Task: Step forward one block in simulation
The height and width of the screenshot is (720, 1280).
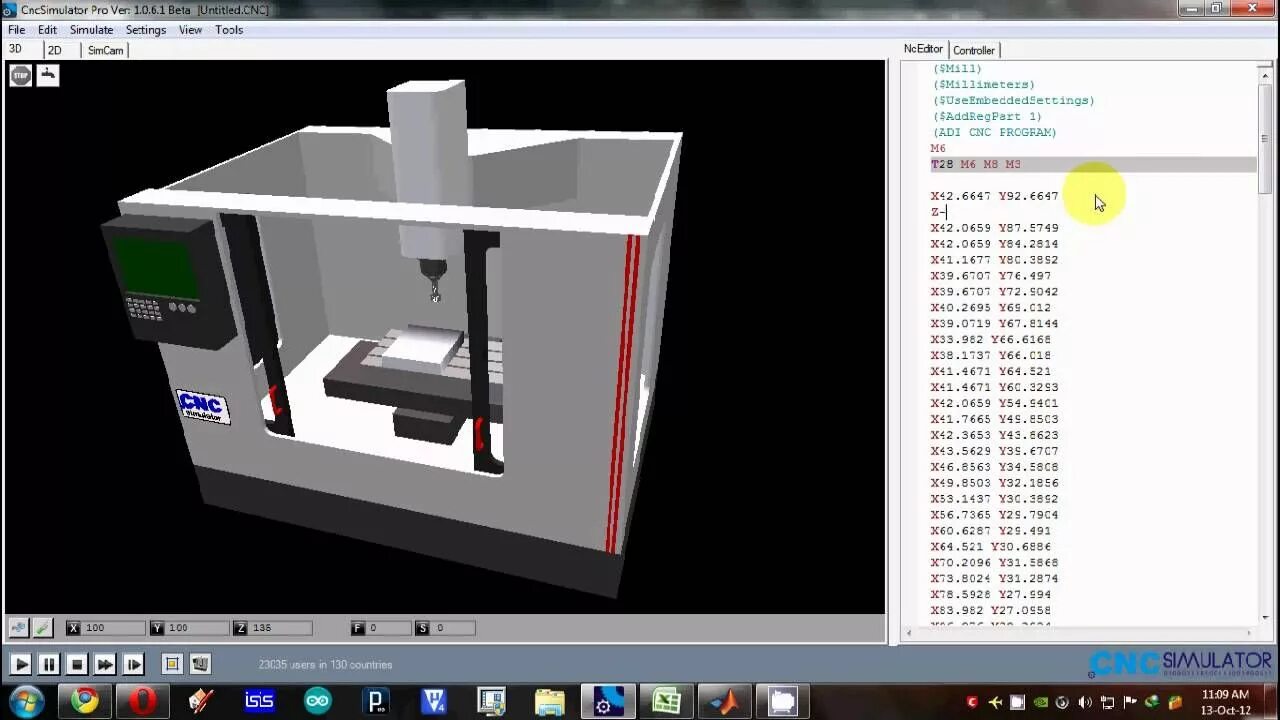Action: pos(133,664)
